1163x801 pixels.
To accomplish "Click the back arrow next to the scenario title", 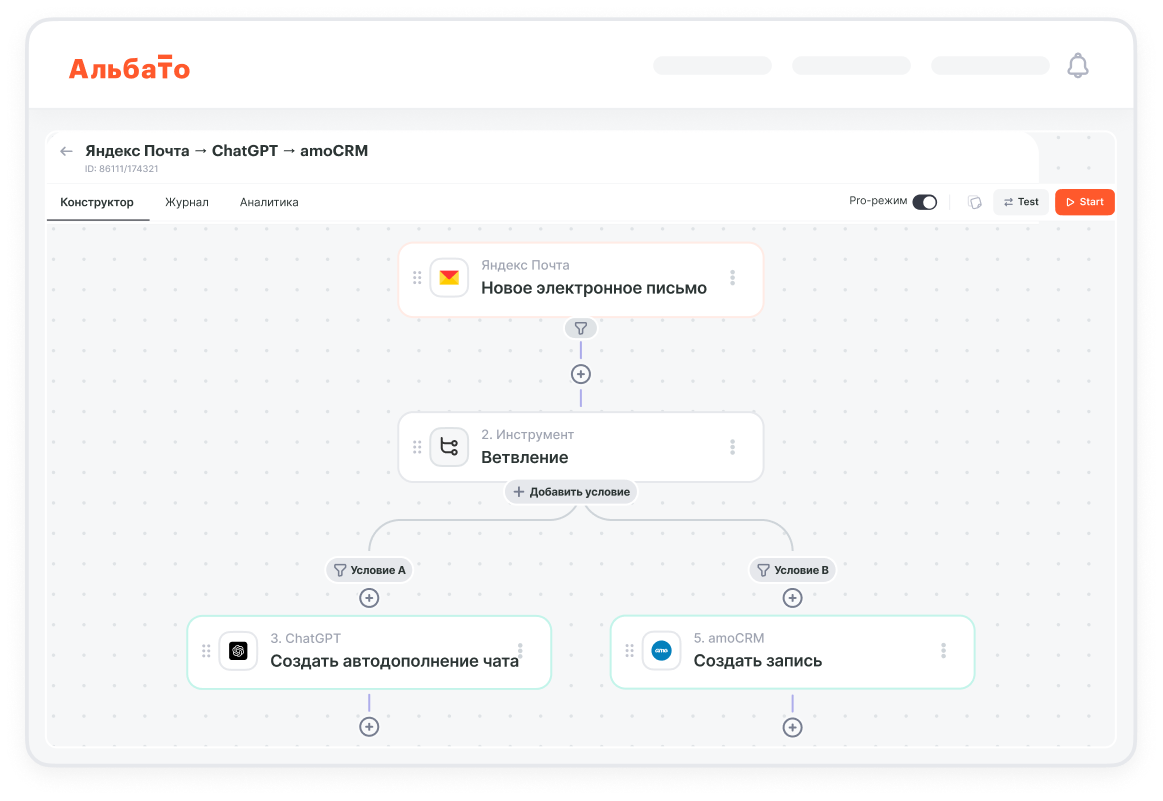I will (x=66, y=150).
